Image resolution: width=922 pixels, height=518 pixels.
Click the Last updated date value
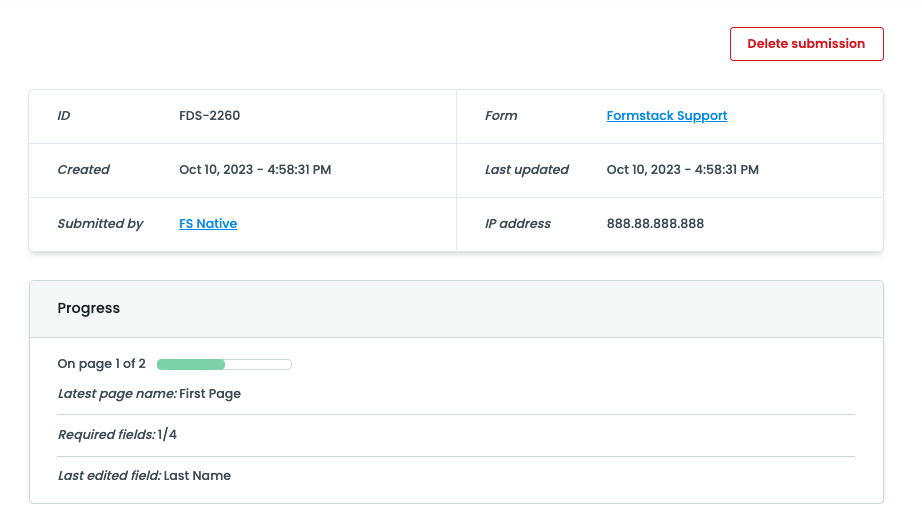point(682,170)
